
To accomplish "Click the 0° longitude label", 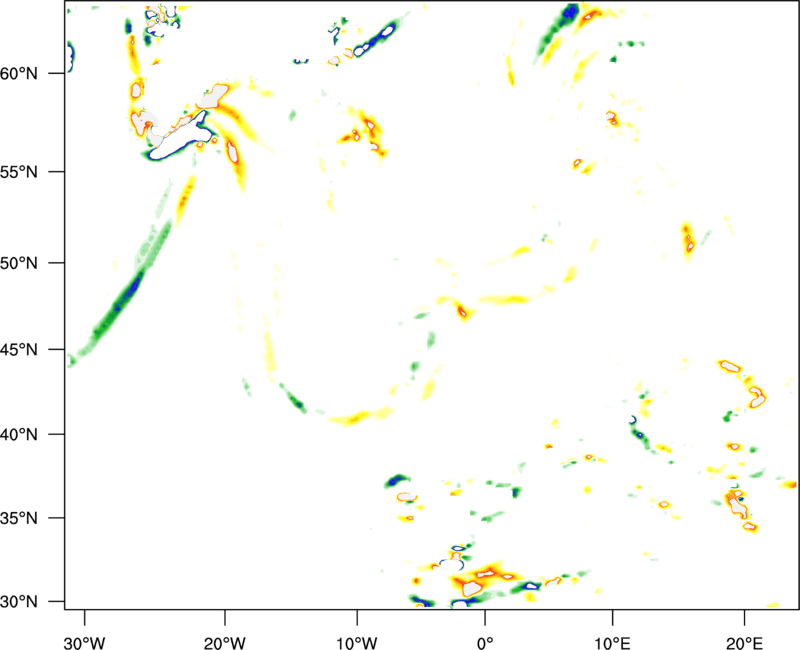I will coord(485,643).
